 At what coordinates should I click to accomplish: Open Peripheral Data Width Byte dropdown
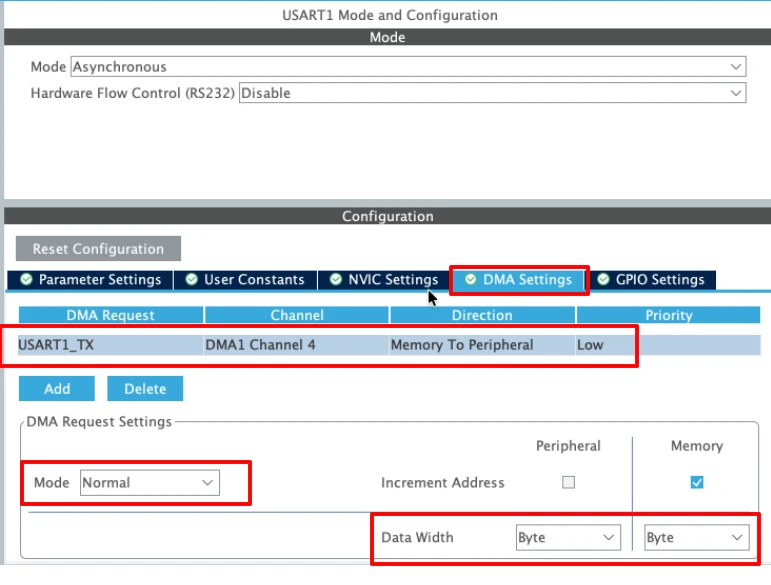[567, 537]
